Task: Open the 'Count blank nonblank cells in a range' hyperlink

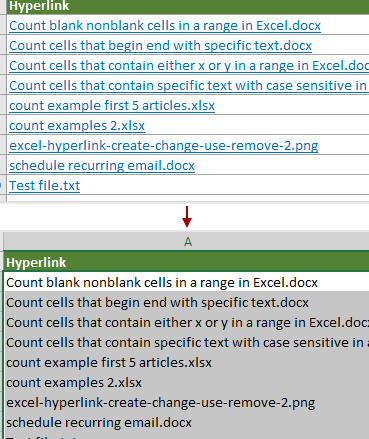Action: click(x=165, y=26)
